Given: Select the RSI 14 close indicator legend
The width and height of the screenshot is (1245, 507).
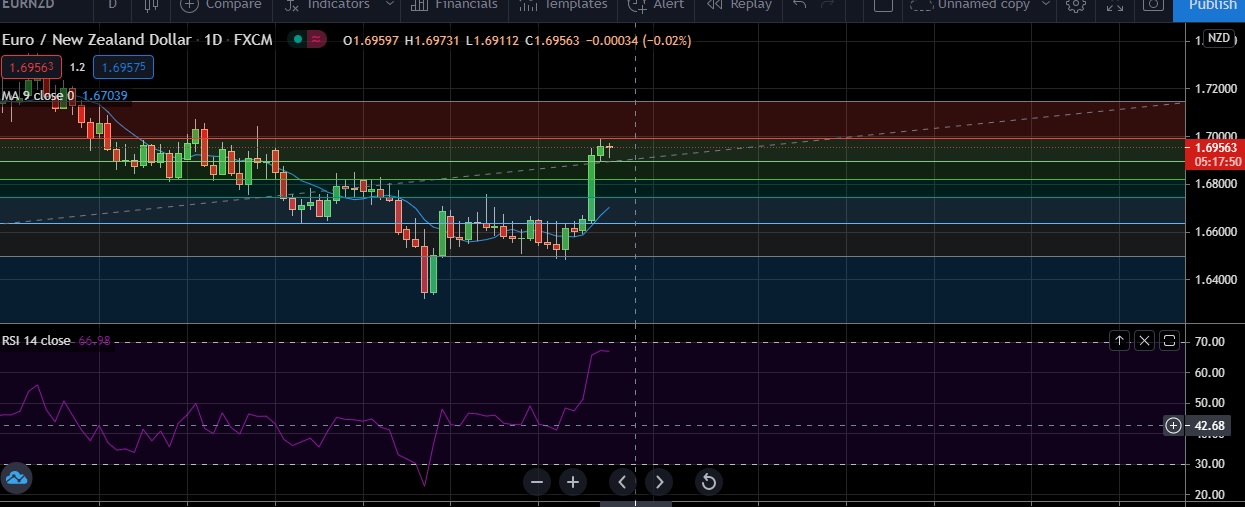Looking at the screenshot, I should 36,341.
